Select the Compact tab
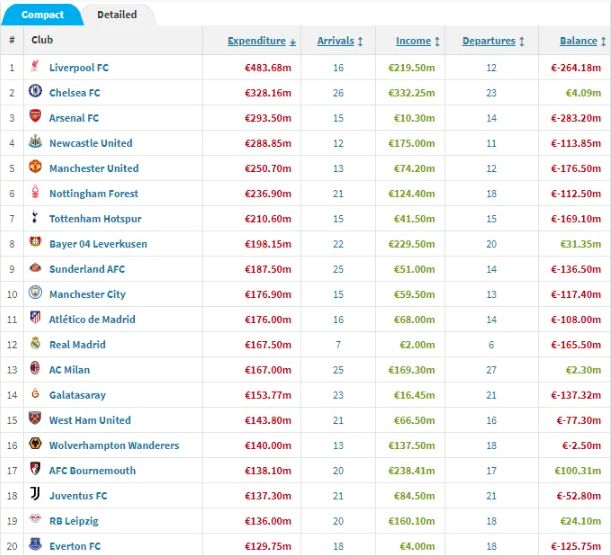The image size is (611, 555). [x=42, y=15]
